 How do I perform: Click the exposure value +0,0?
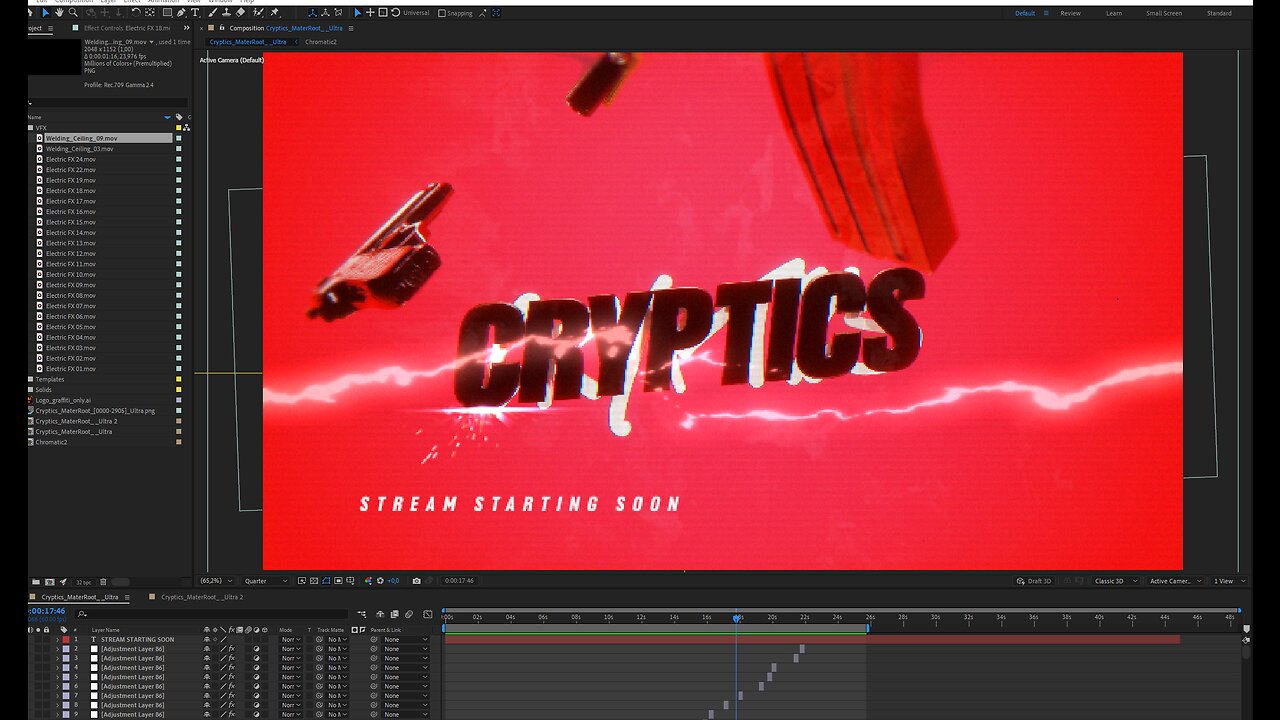pyautogui.click(x=393, y=581)
